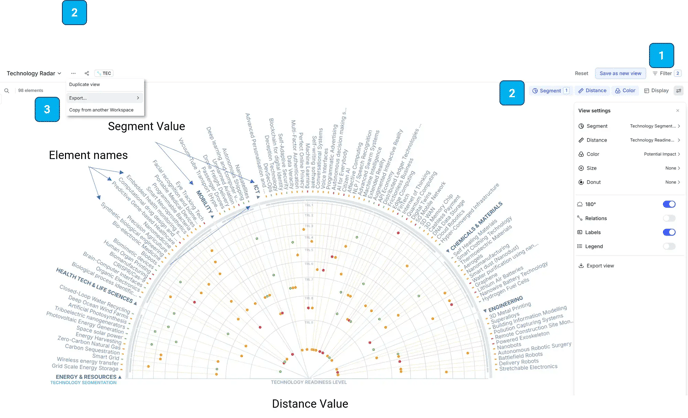688x418 pixels.
Task: Click the share icon beside Technology Radar
Action: click(86, 73)
